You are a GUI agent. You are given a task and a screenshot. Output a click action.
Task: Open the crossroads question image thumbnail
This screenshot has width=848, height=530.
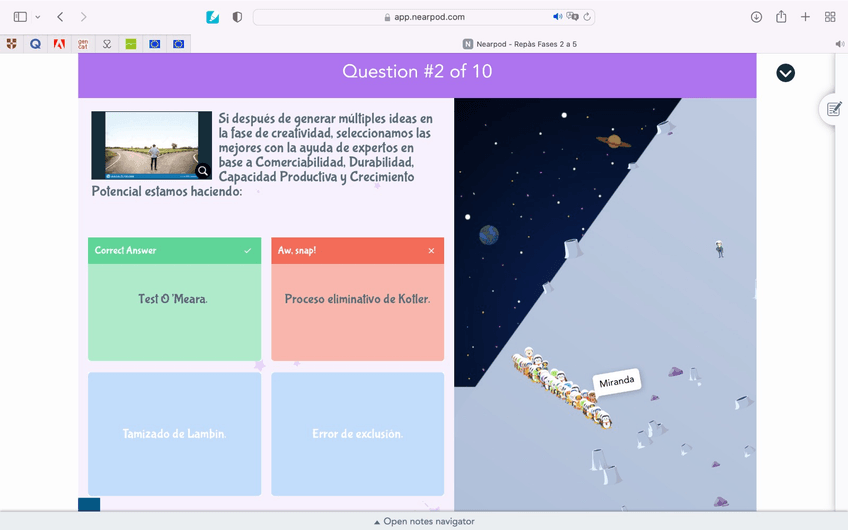151,145
